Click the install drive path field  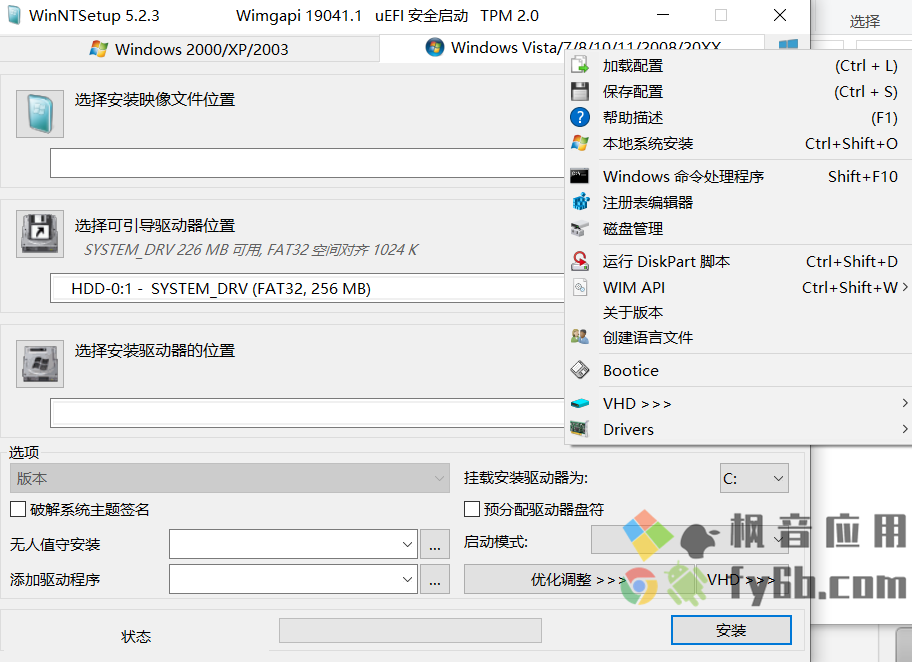click(308, 413)
